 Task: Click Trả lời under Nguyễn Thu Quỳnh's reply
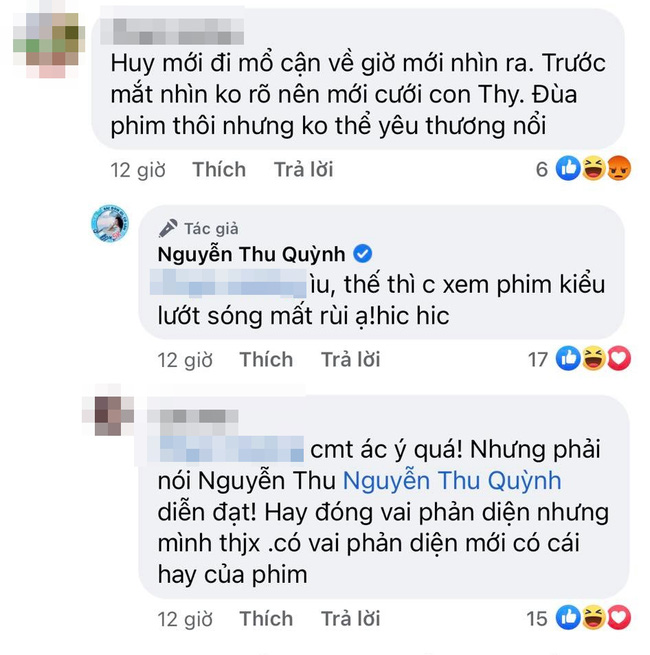pyautogui.click(x=350, y=360)
